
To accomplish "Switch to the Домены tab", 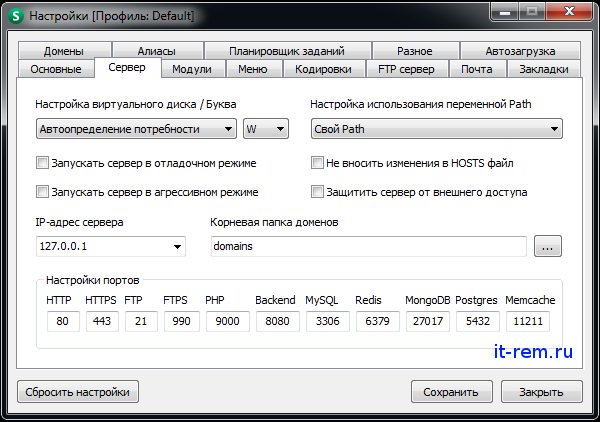I will click(x=64, y=51).
